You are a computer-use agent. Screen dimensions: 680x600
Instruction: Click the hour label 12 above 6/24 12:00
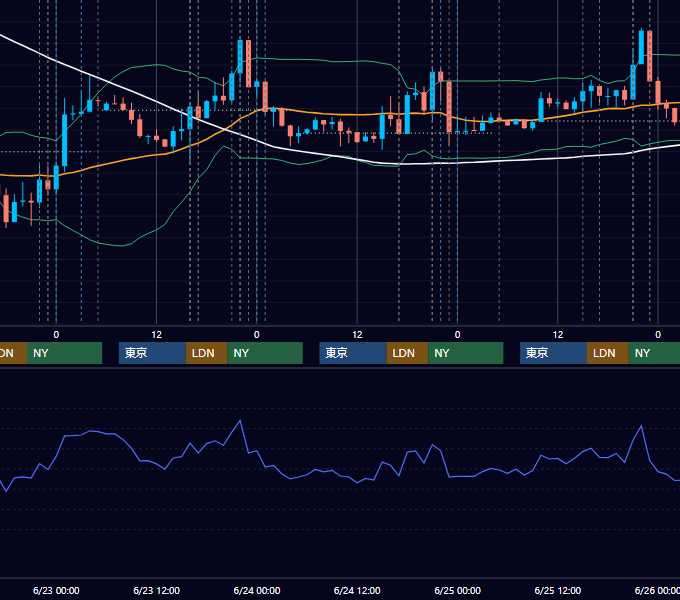(x=357, y=335)
